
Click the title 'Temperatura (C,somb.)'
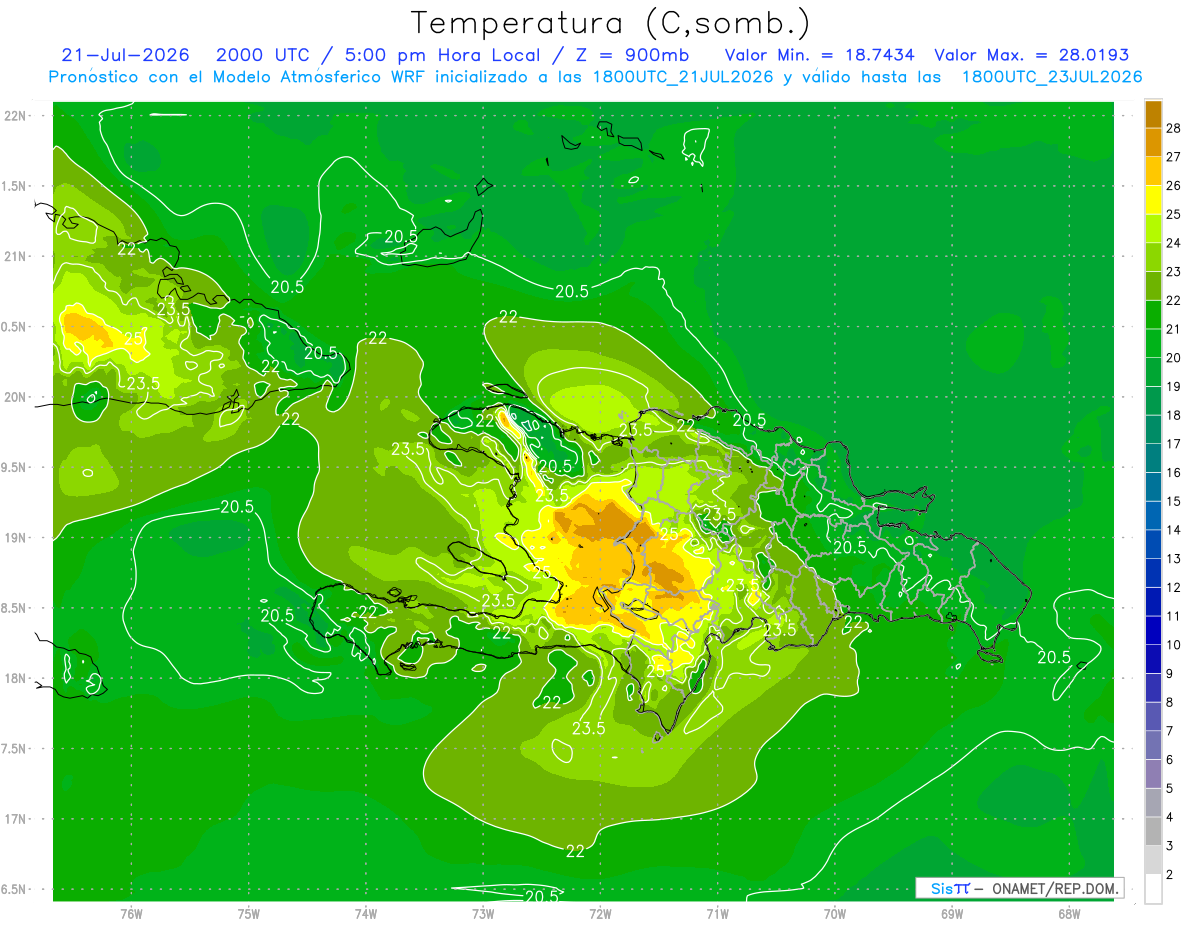pyautogui.click(x=610, y=23)
